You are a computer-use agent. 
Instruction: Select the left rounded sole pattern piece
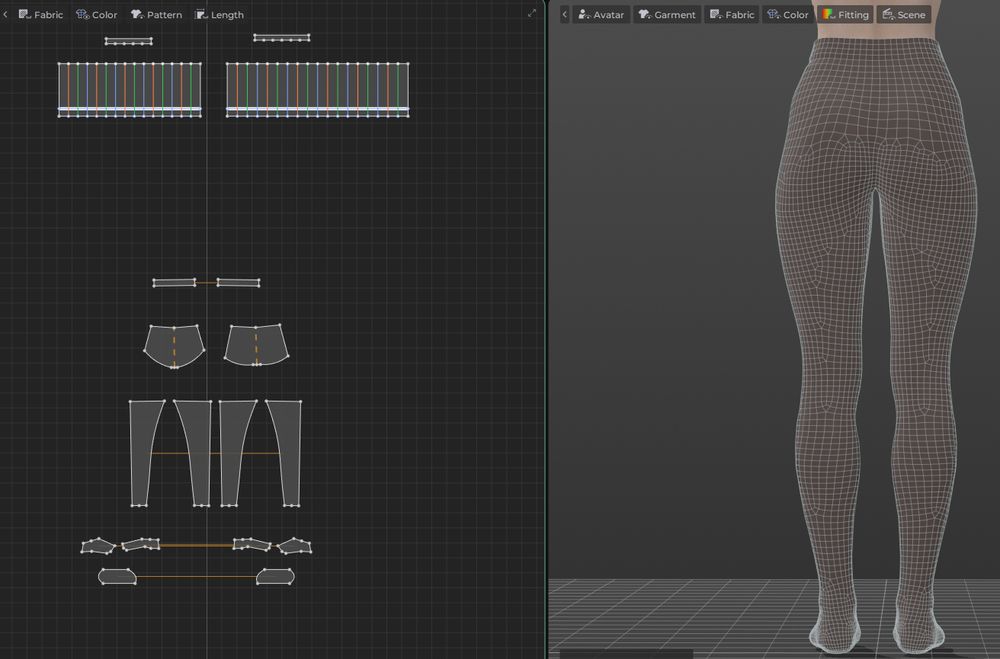(117, 577)
